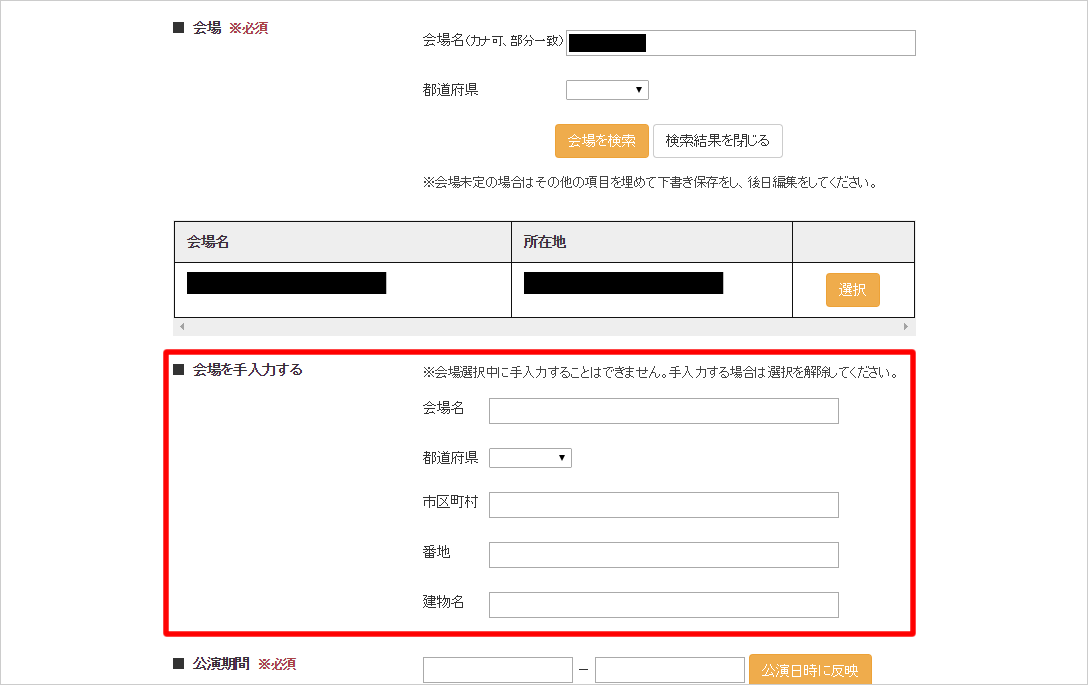Click the 番地 input box
This screenshot has height=685, width=1088.
[x=663, y=555]
